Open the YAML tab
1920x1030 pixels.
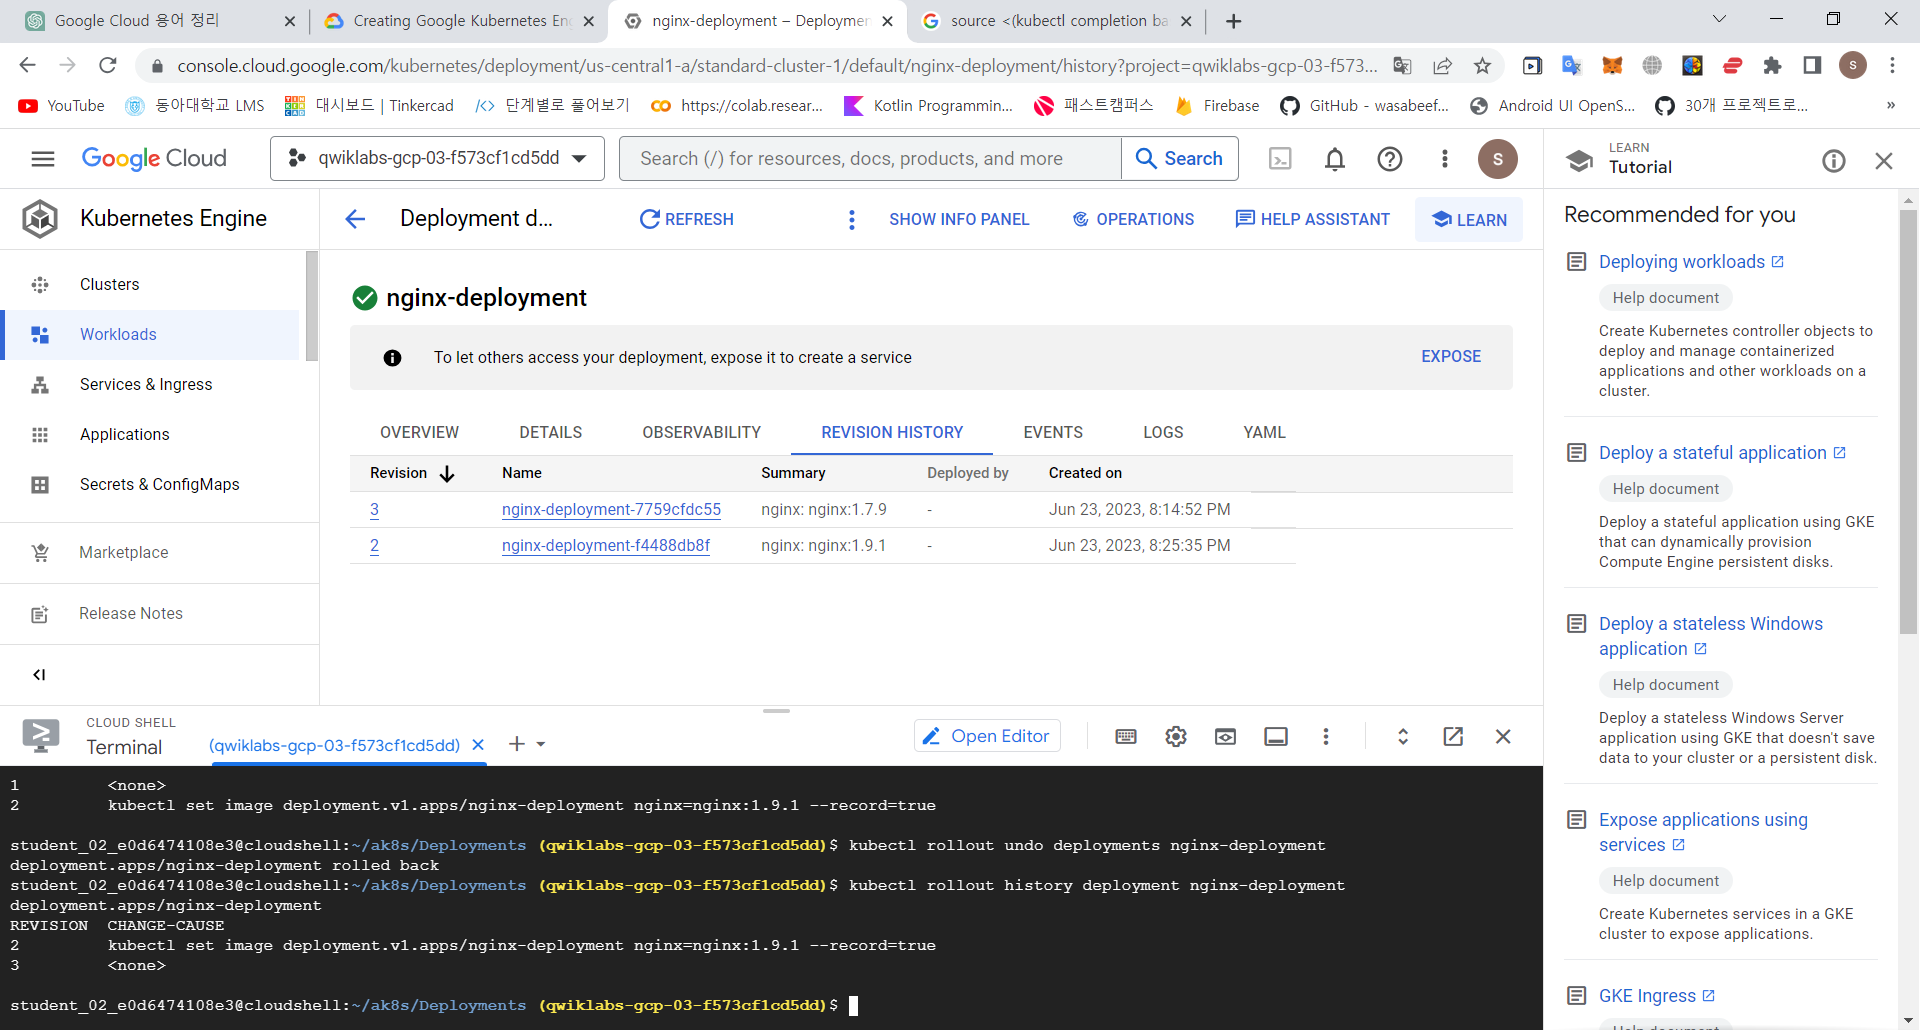(1264, 433)
